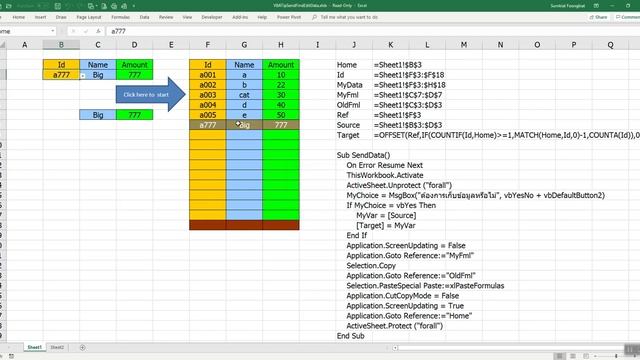This screenshot has width=640, height=360.
Task: Click the Page Break Preview icon in status bar
Action: 586,356
